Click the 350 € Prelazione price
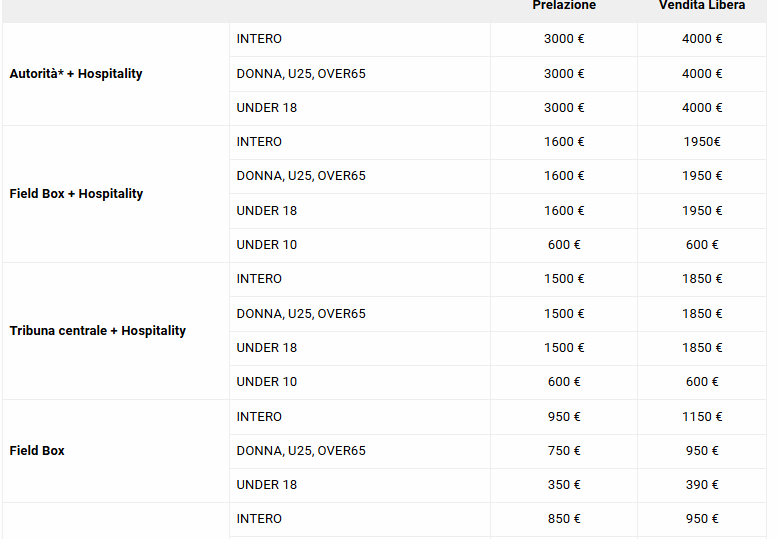The image size is (778, 539). pyautogui.click(x=564, y=485)
